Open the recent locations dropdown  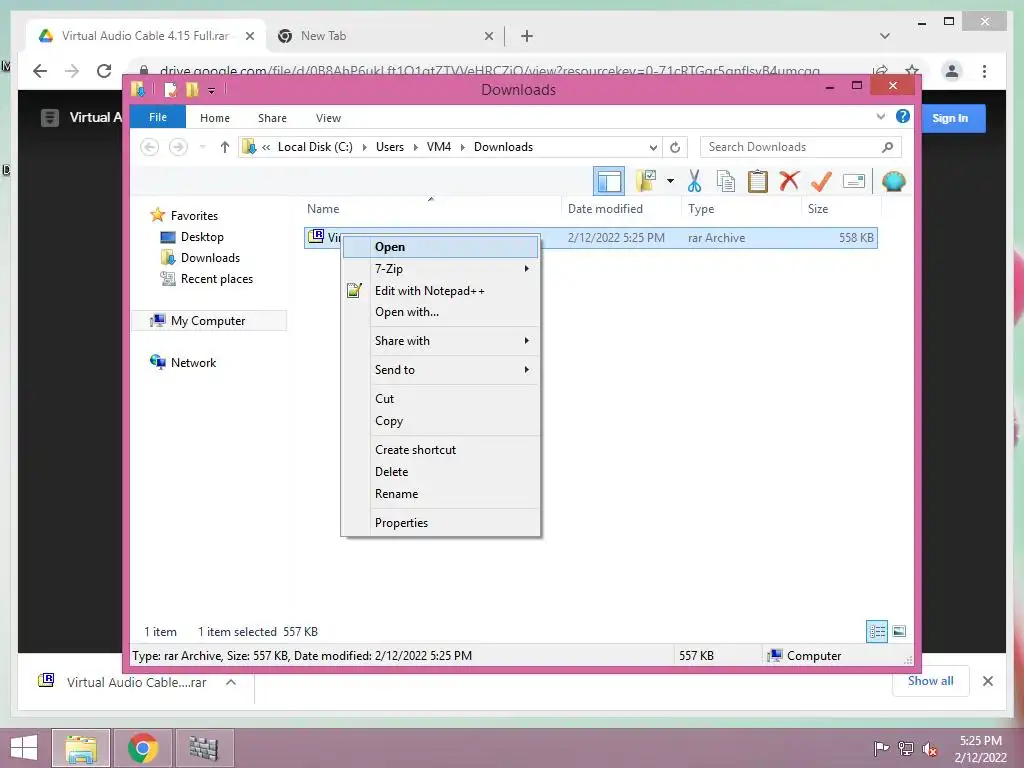pos(203,147)
